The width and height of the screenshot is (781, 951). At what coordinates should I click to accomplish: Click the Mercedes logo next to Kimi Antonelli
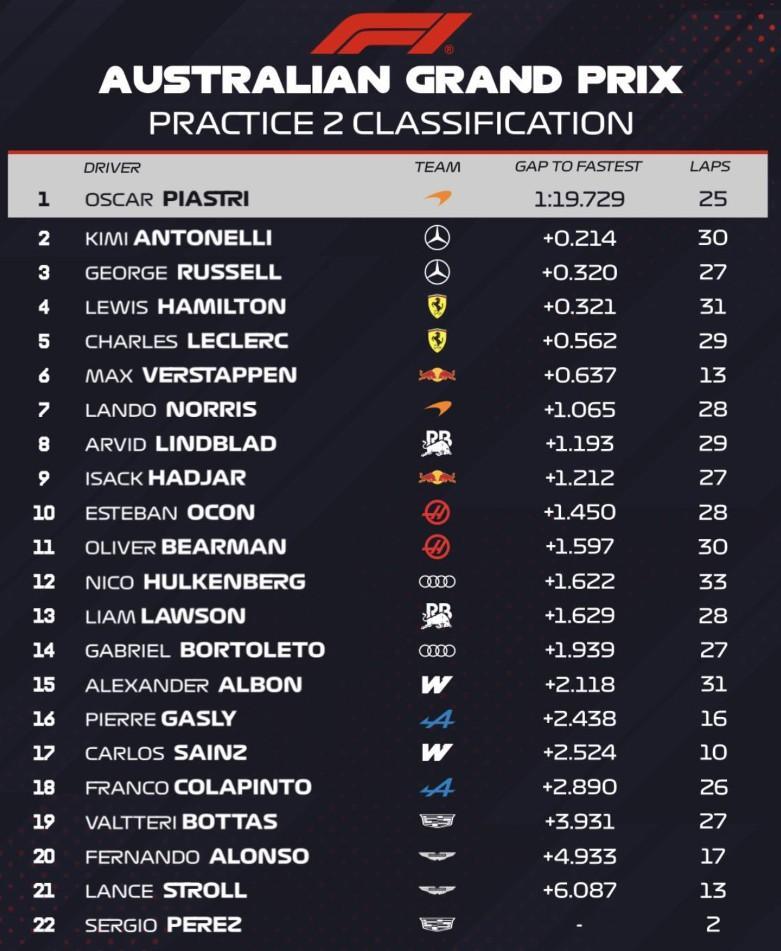click(x=437, y=238)
